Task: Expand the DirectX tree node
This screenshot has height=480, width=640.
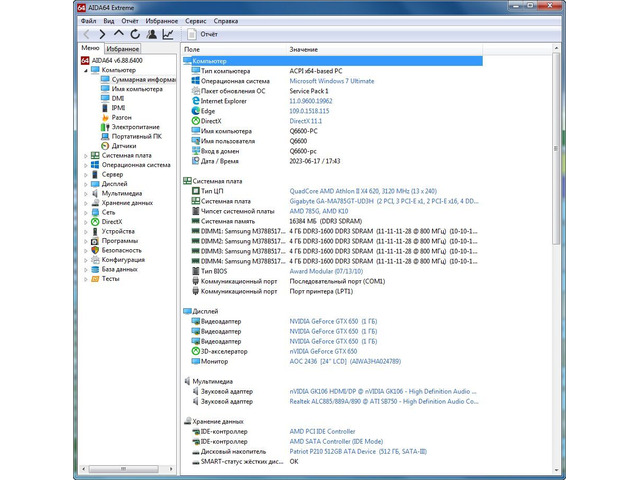Action: click(x=86, y=222)
